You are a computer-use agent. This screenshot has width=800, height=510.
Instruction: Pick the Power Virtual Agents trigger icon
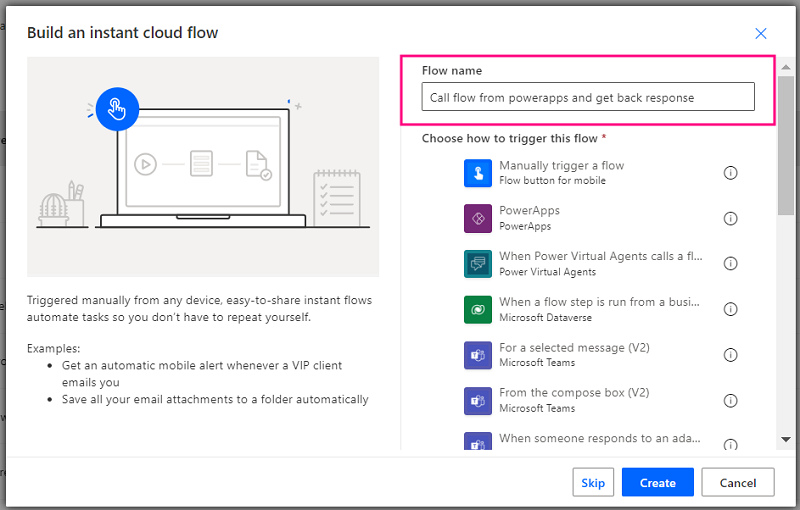pyautogui.click(x=478, y=264)
